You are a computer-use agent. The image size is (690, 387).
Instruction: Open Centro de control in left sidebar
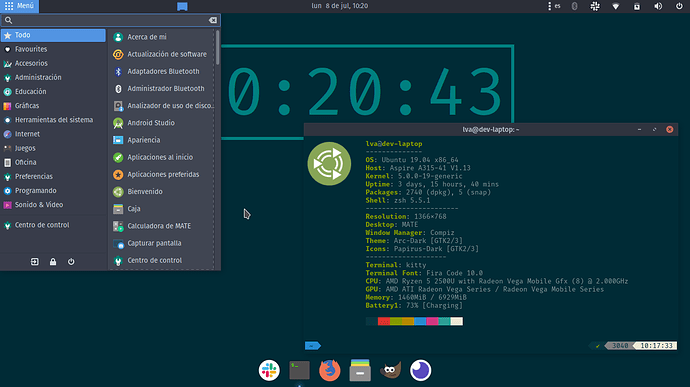[x=53, y=225]
